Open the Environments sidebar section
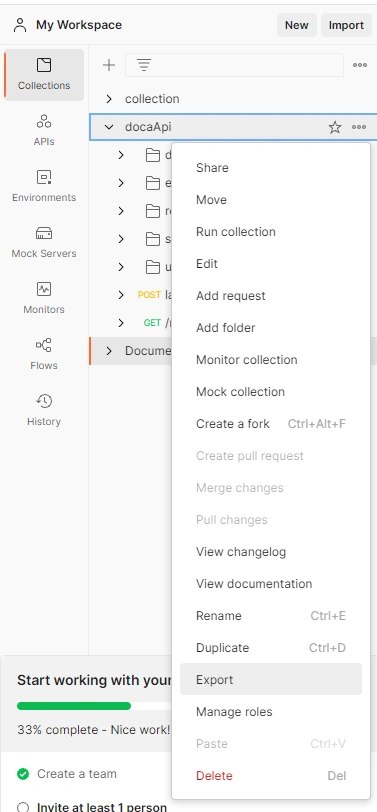 pos(44,186)
